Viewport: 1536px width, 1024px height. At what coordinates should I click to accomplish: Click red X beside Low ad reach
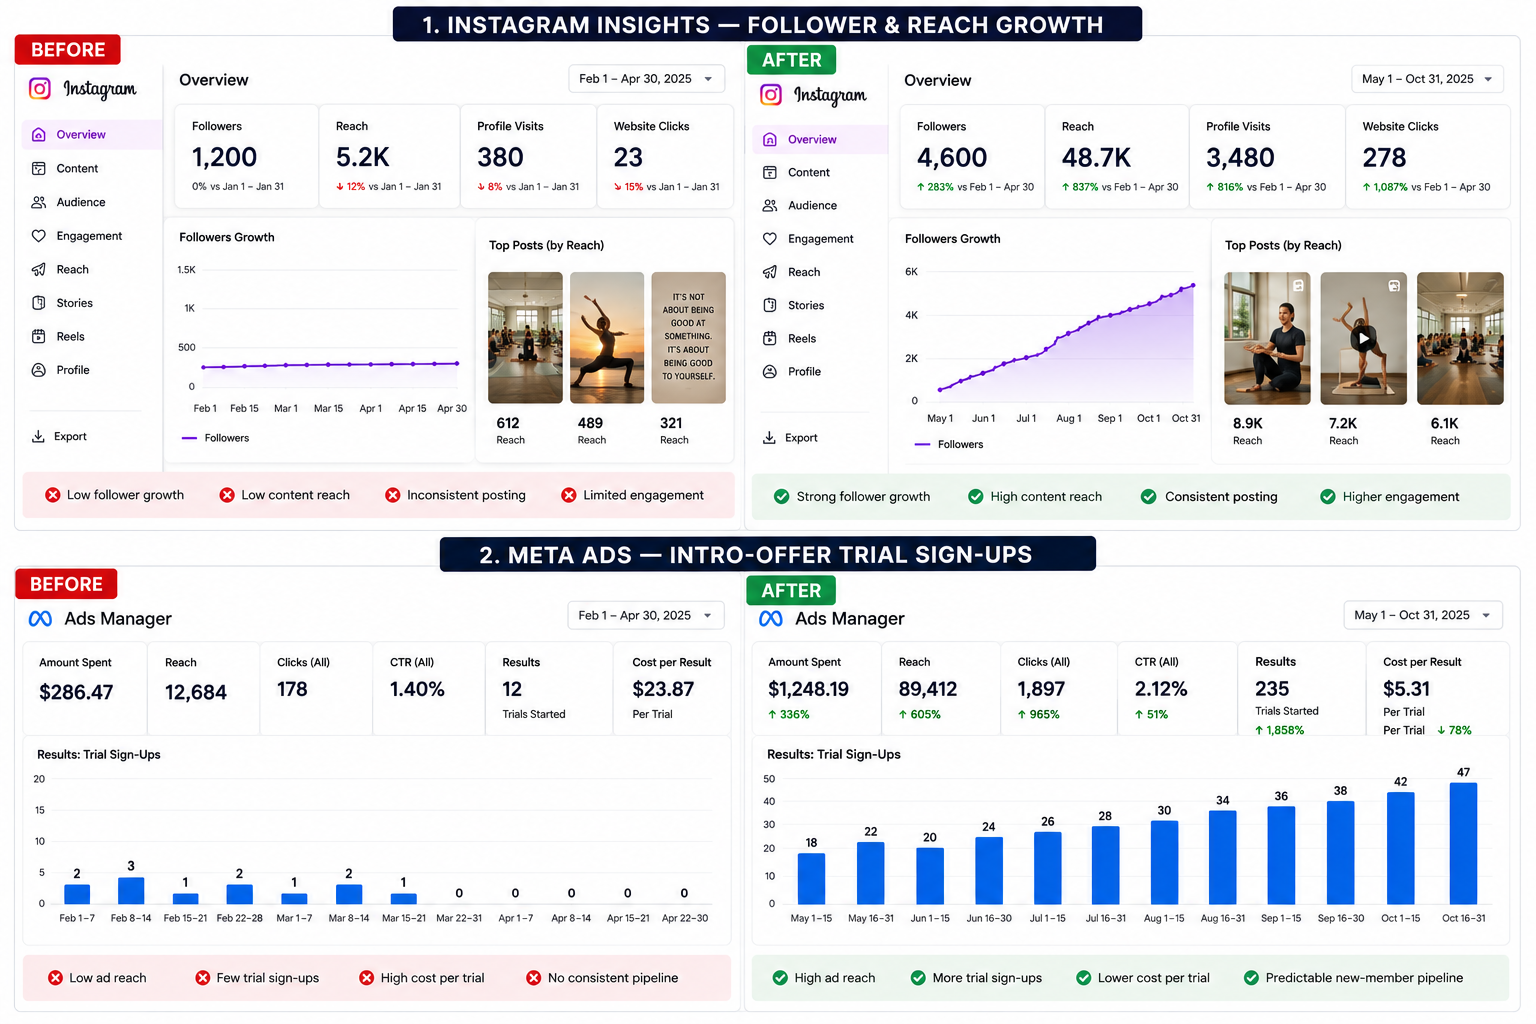[55, 978]
